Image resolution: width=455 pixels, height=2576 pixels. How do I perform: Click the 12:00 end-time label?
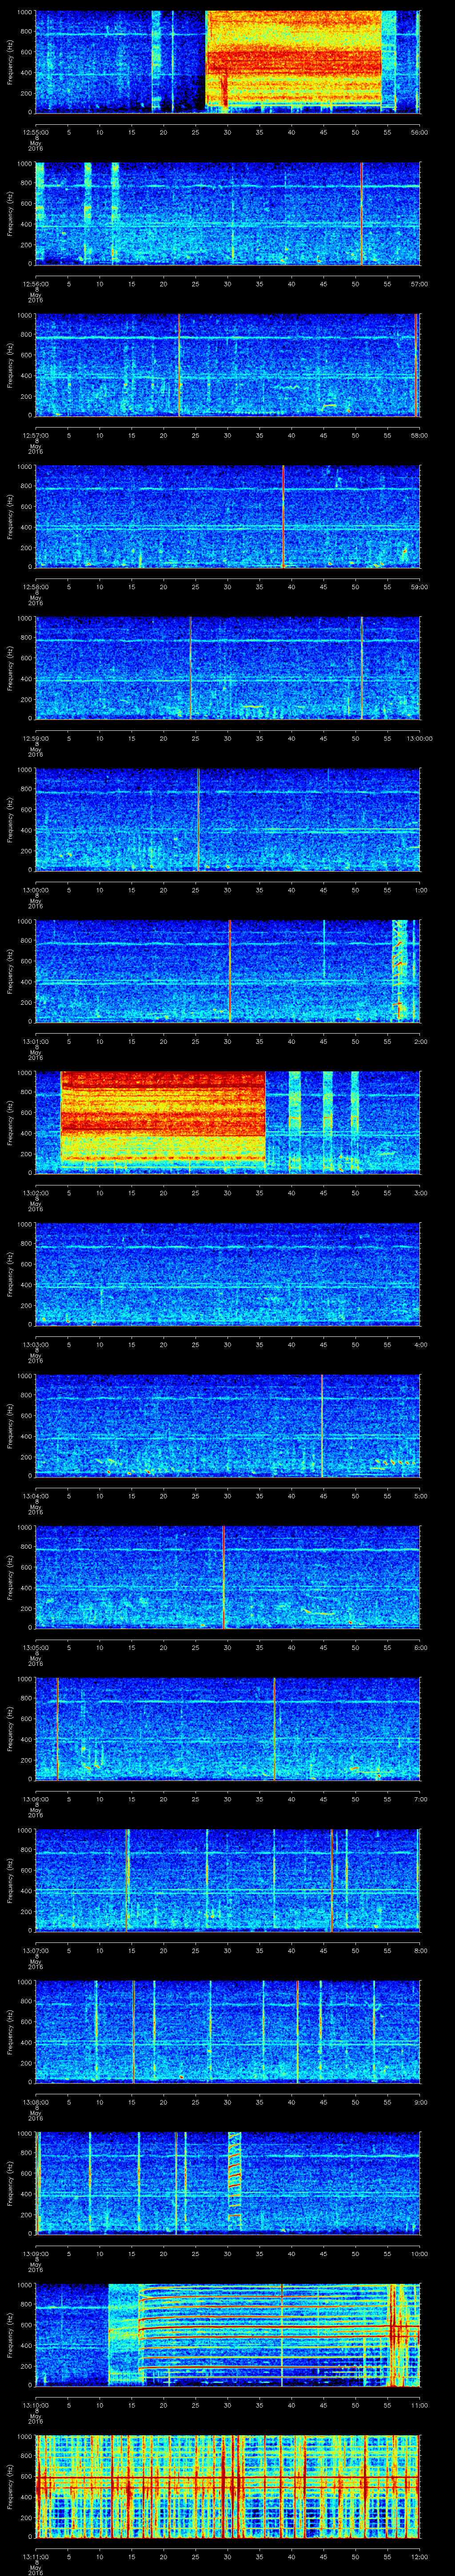click(x=420, y=2556)
